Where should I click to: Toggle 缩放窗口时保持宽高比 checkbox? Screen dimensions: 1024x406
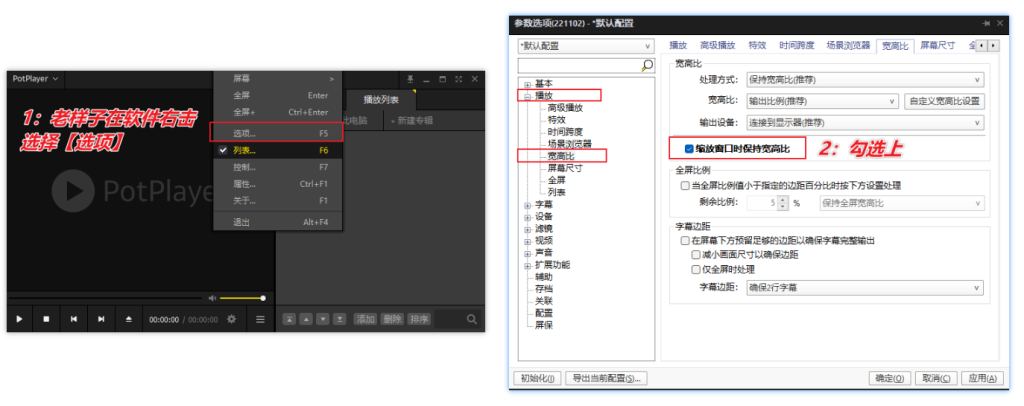(x=689, y=149)
